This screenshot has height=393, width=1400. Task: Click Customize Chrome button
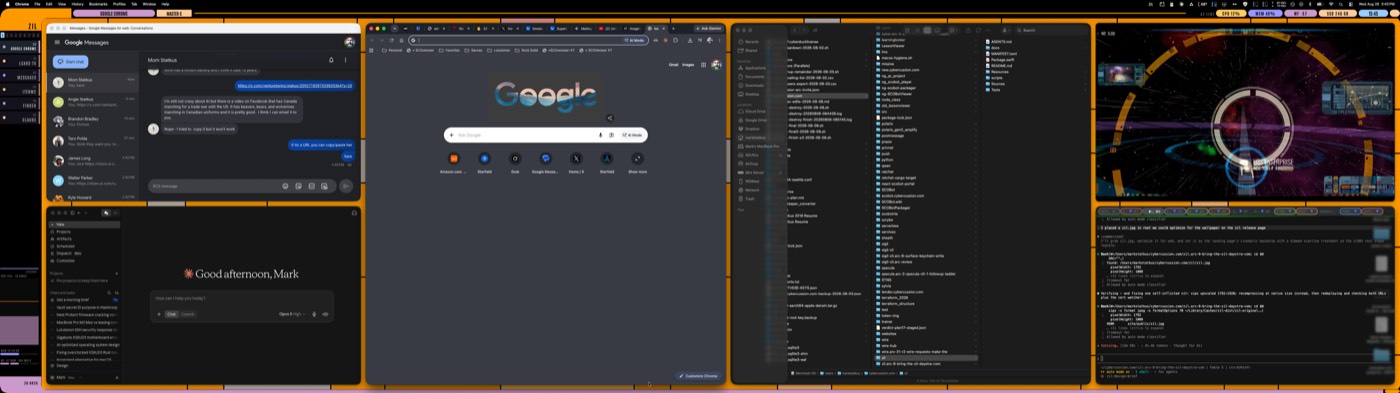click(698, 376)
